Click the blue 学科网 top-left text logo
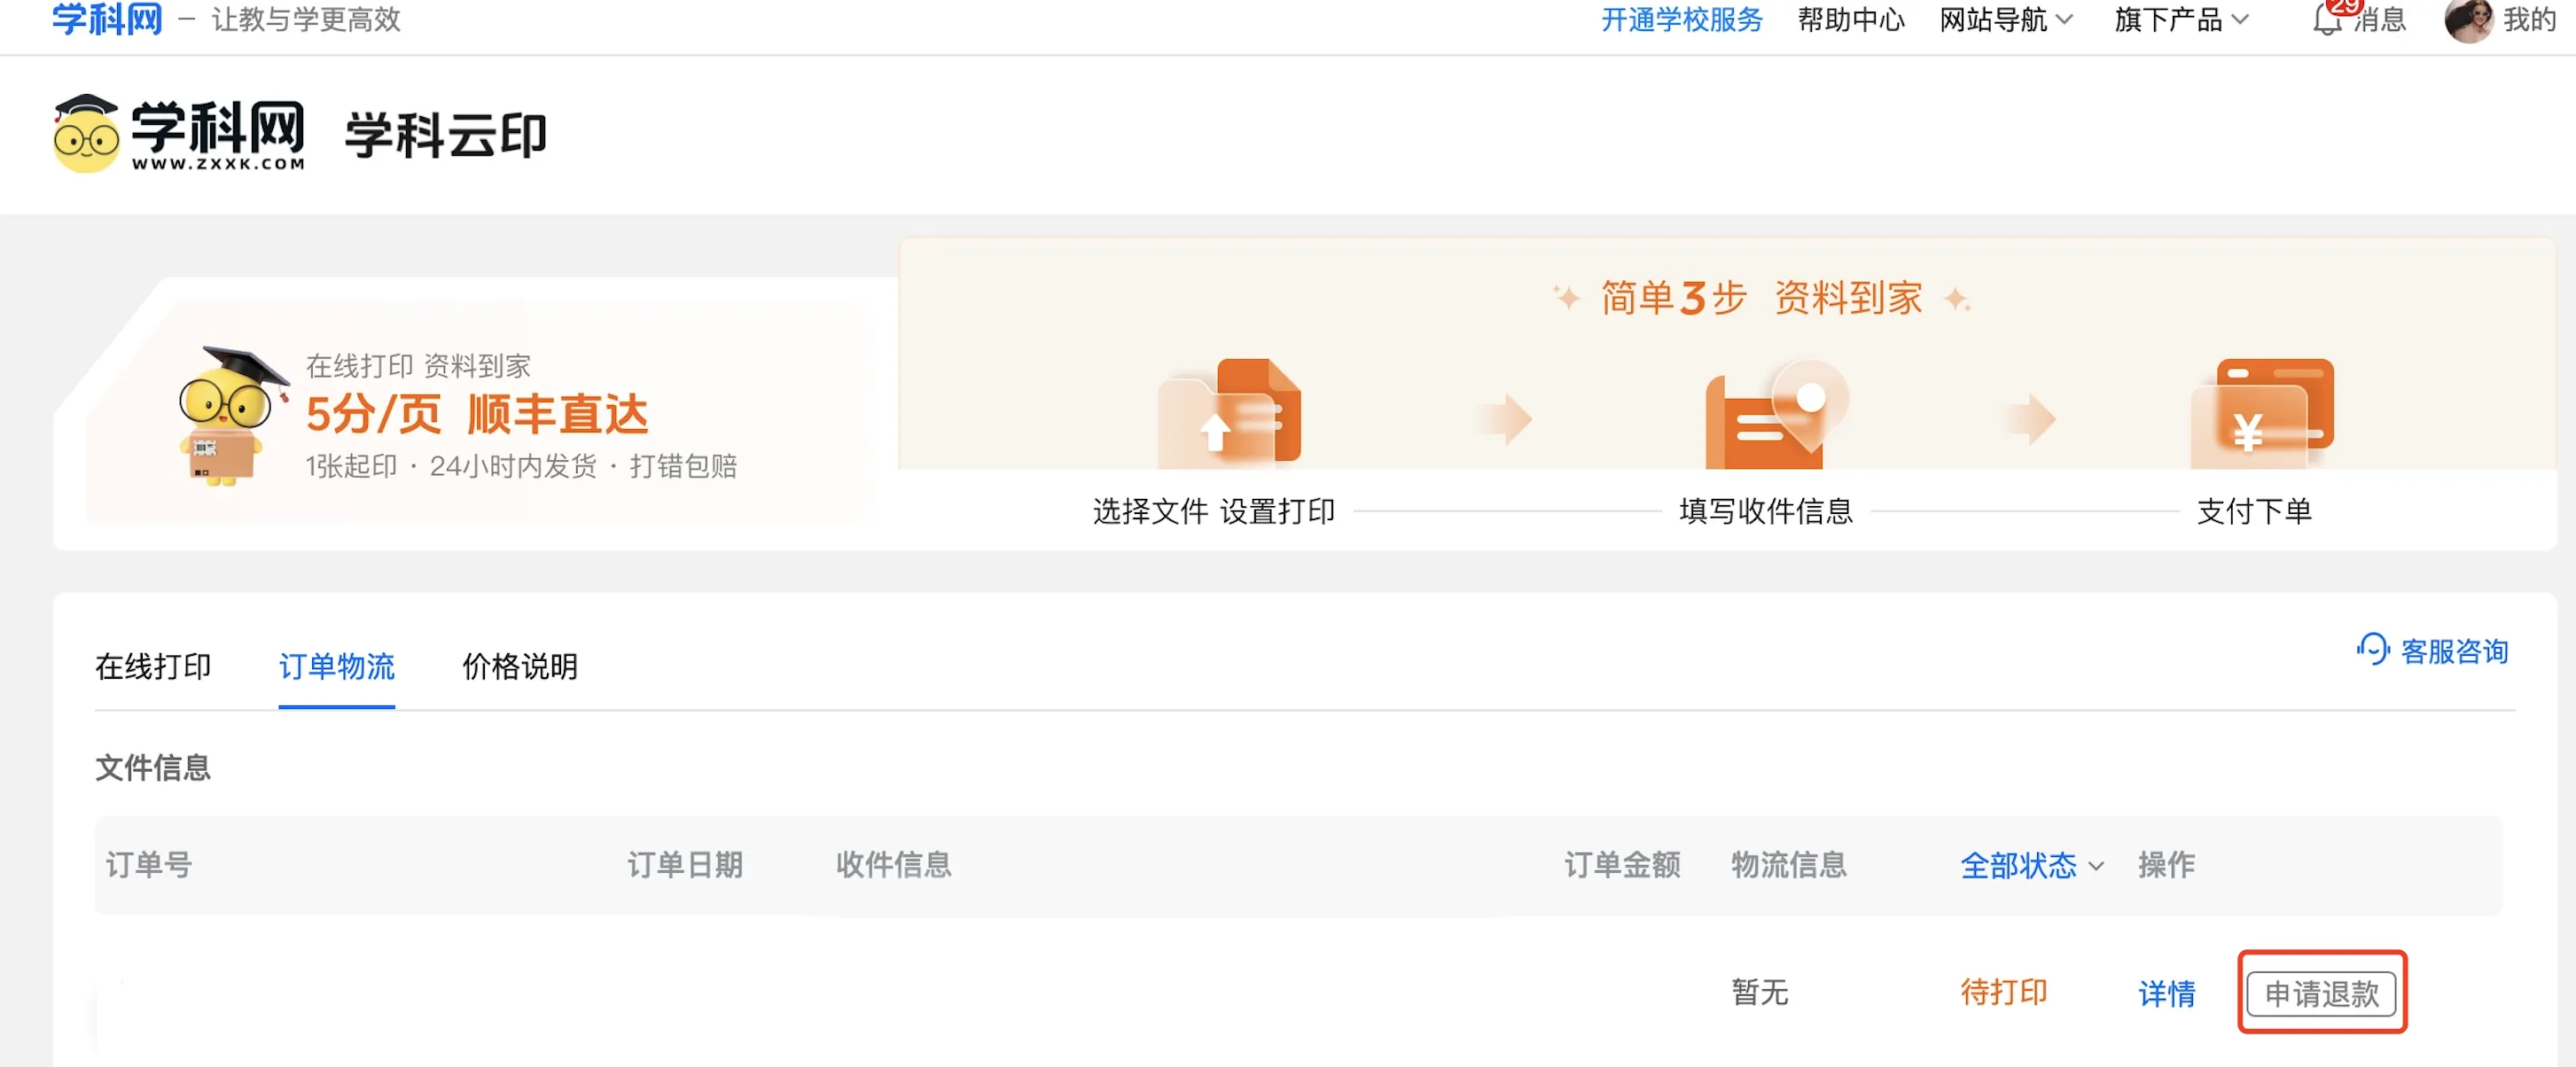Image resolution: width=2576 pixels, height=1067 pixels. (x=107, y=20)
